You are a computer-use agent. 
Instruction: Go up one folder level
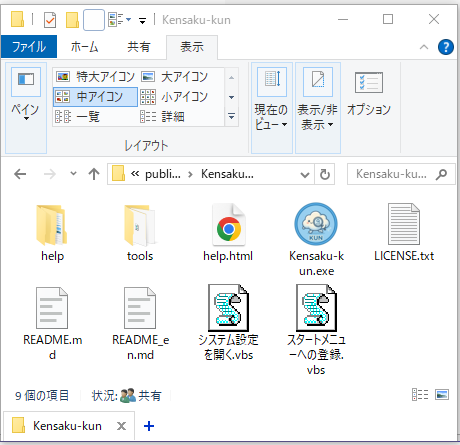pyautogui.click(x=94, y=174)
